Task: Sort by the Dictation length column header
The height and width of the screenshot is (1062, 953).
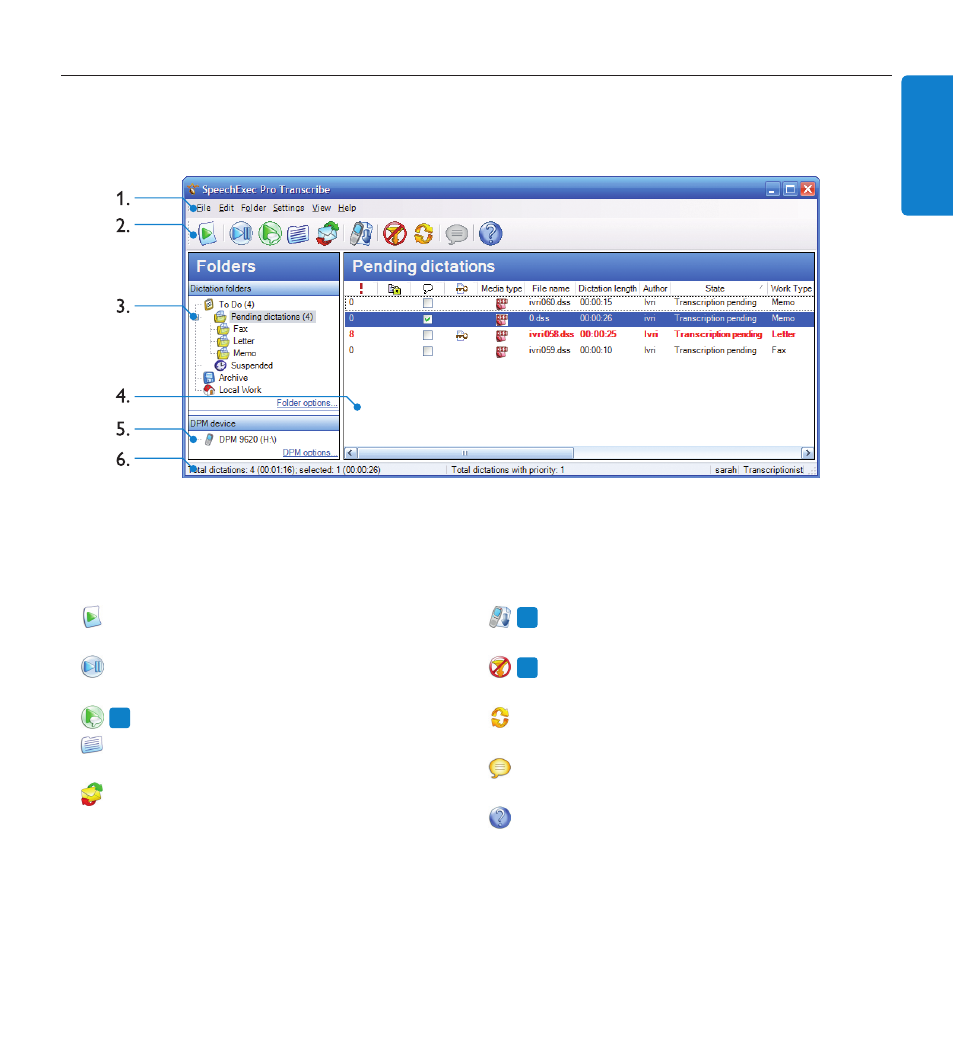Action: (x=607, y=289)
